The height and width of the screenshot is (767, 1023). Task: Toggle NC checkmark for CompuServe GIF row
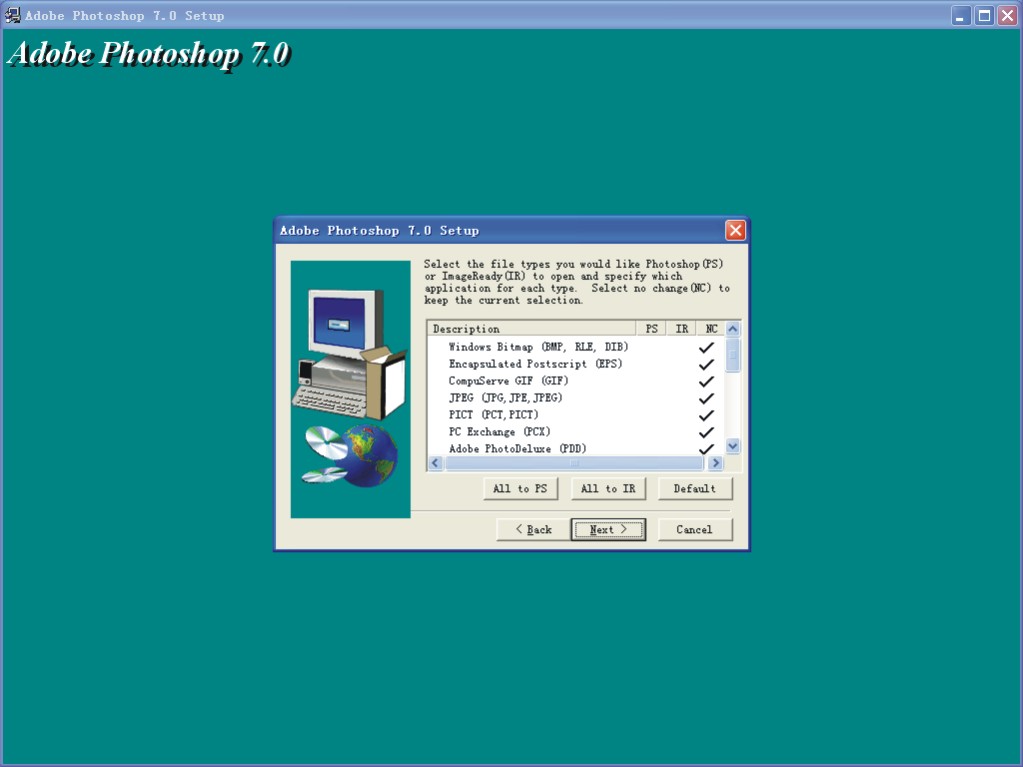click(x=706, y=382)
